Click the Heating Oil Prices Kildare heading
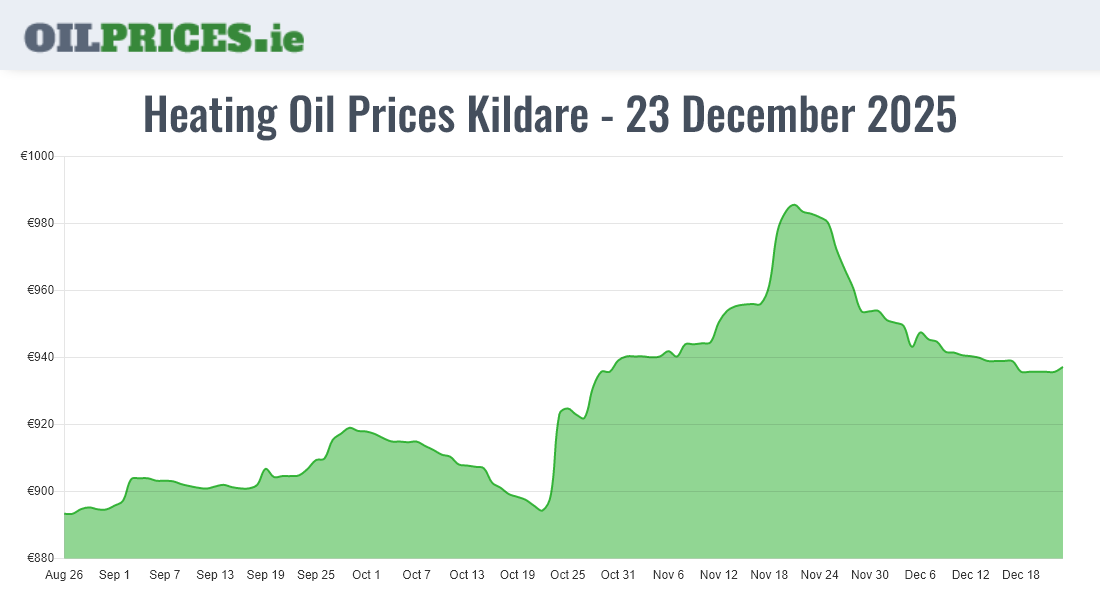 (550, 115)
